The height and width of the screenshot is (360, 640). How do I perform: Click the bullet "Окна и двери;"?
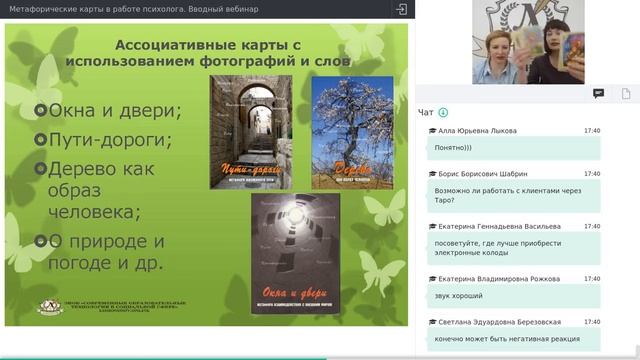pos(108,110)
